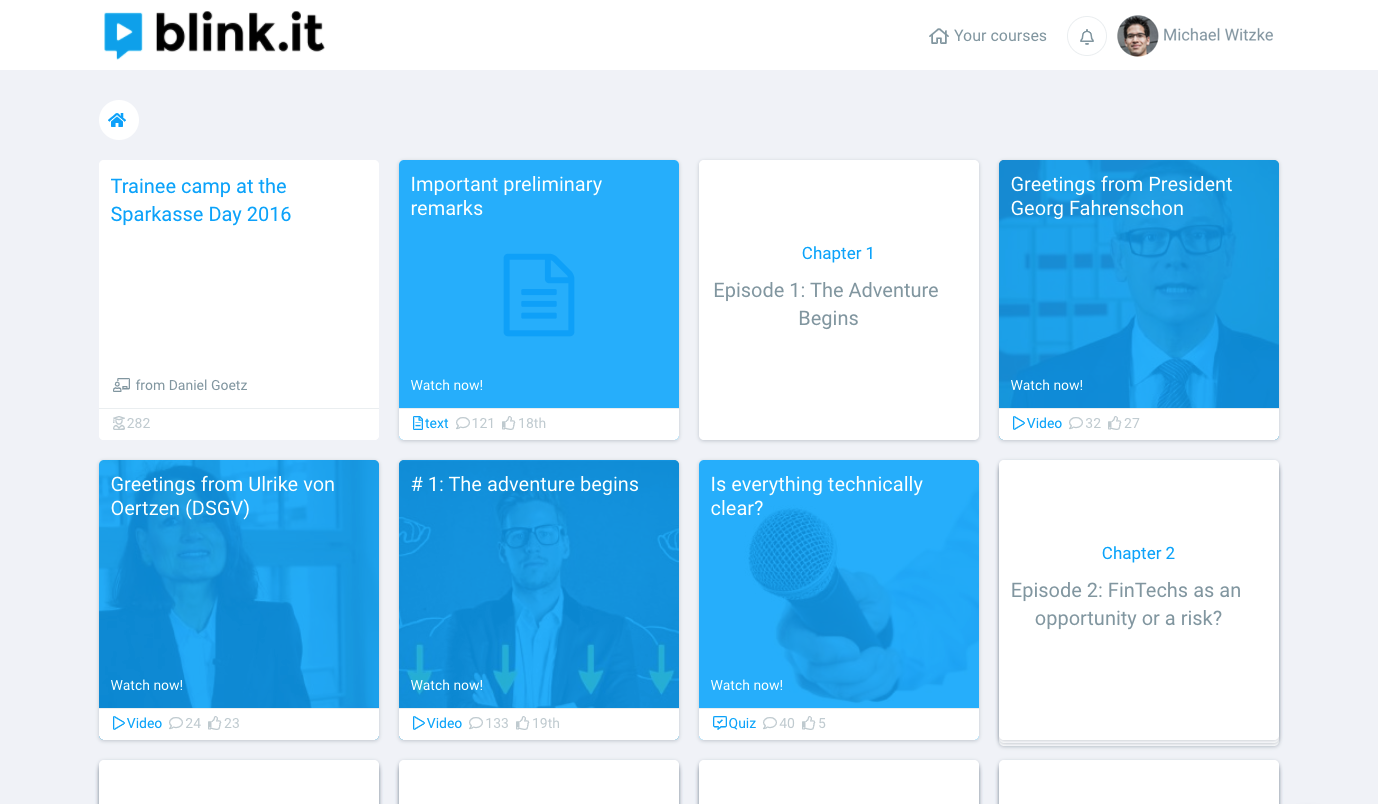
Task: Click Watch now! on technically clear card
Action: (747, 685)
